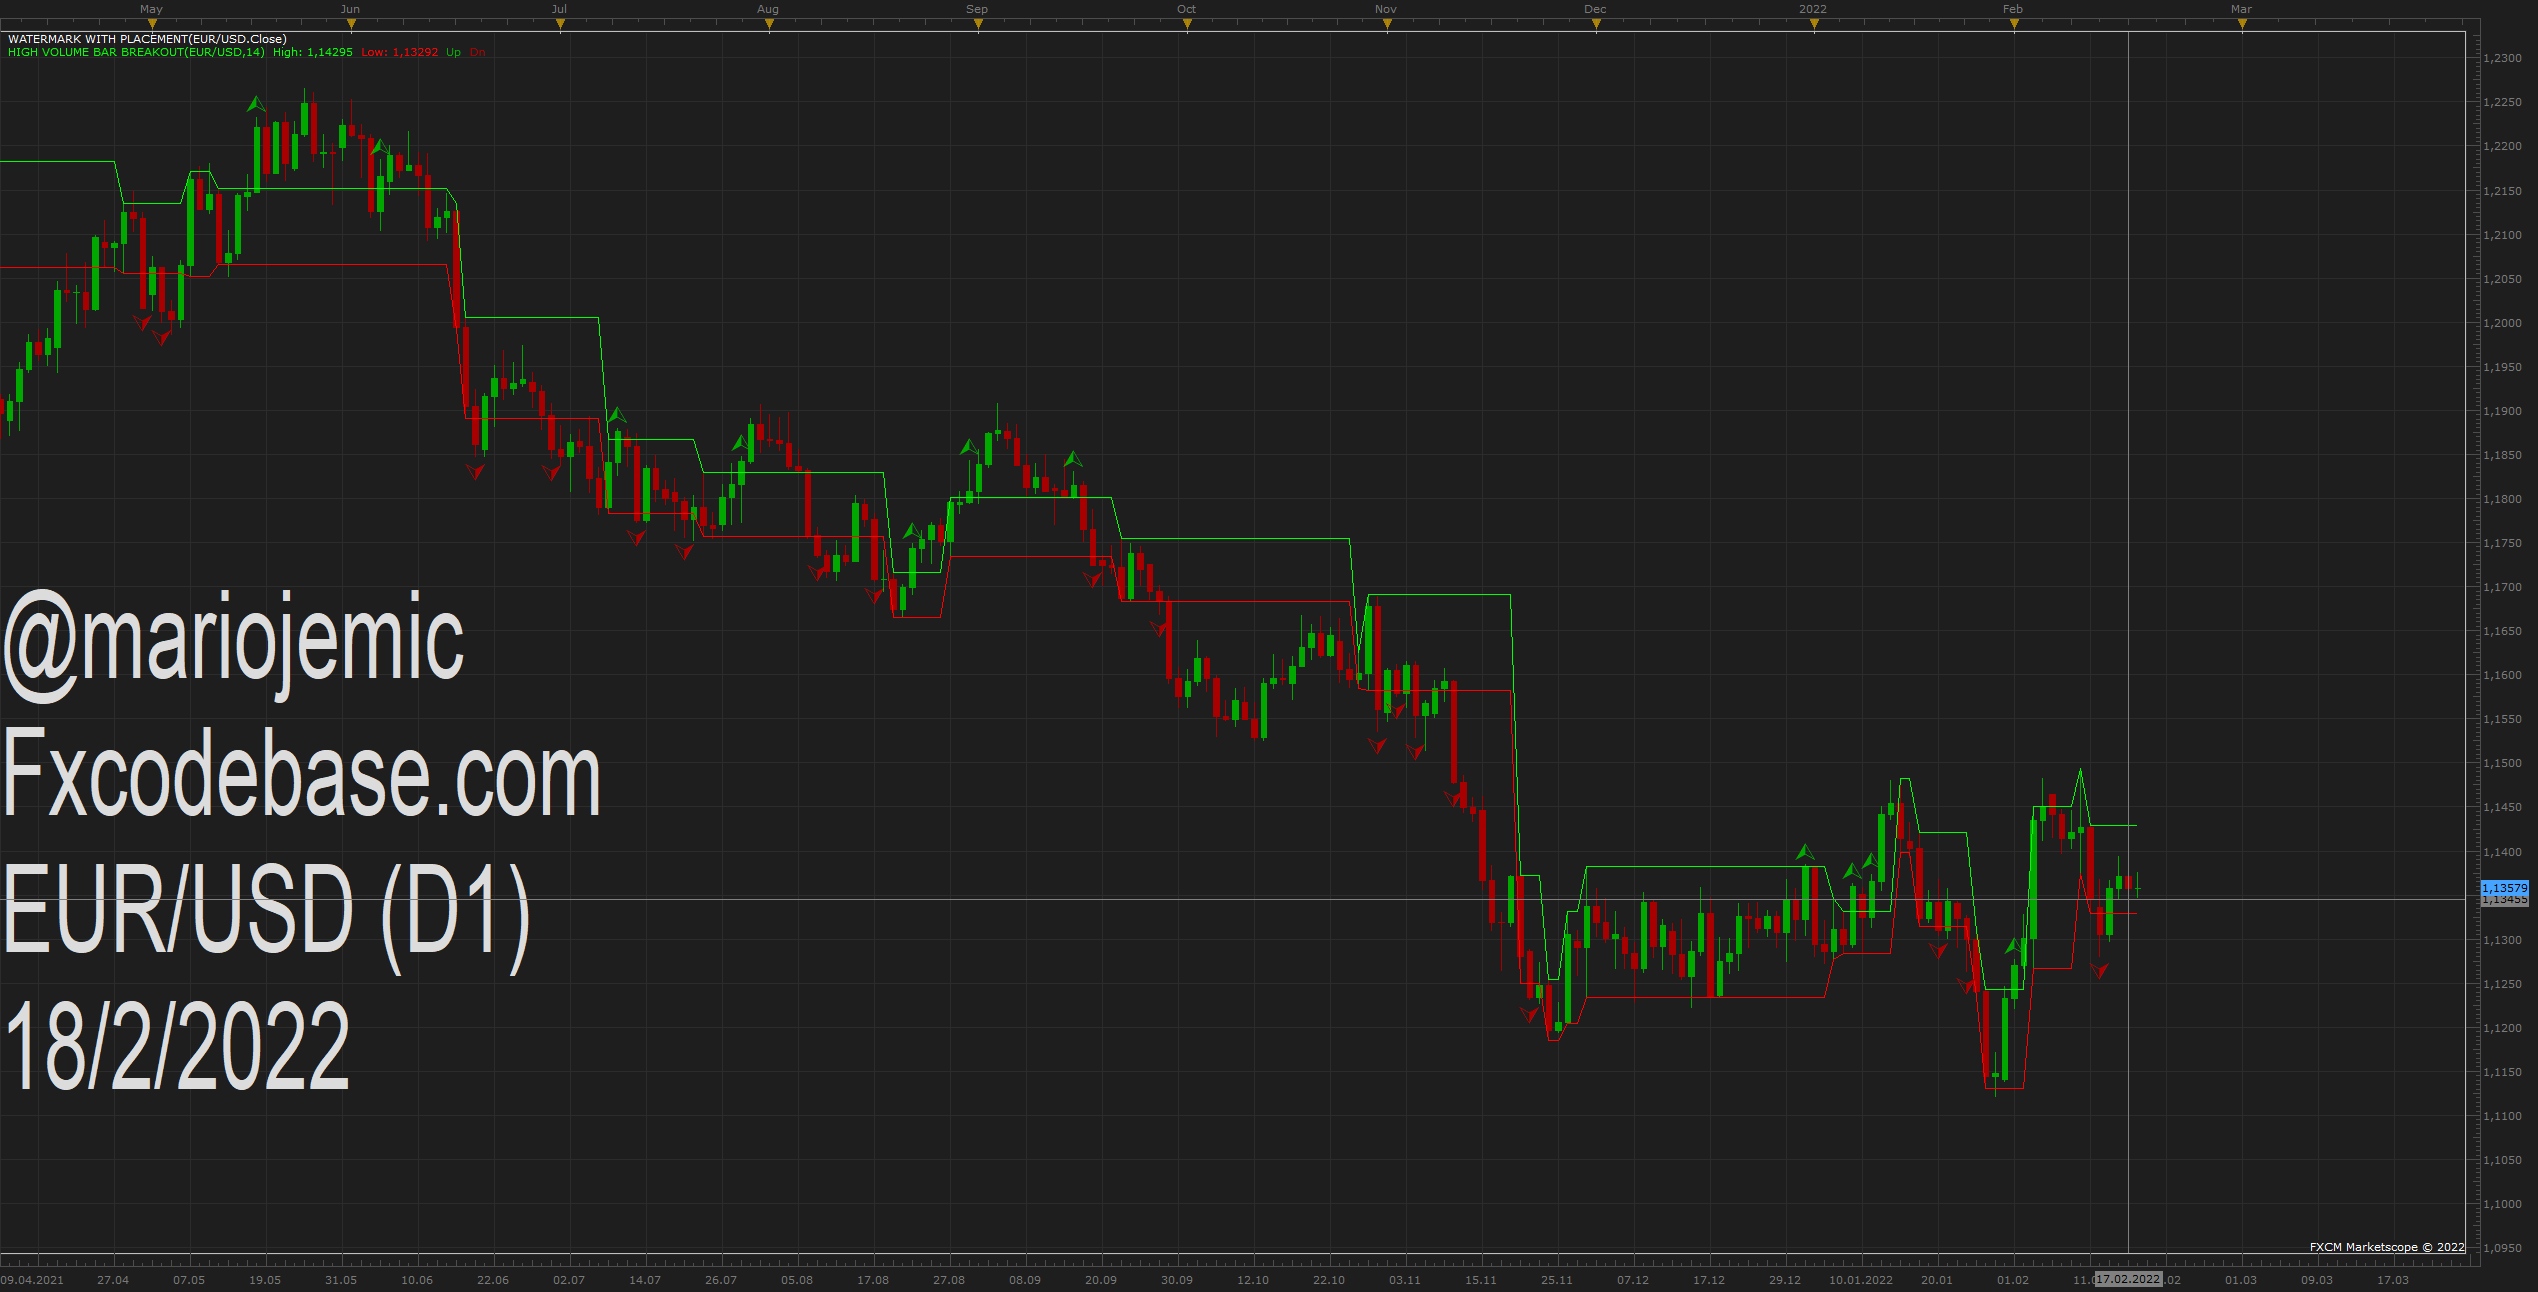Click the FXCM Marketscope © 2022 label
Image resolution: width=2538 pixels, height=1292 pixels.
[2387, 1247]
